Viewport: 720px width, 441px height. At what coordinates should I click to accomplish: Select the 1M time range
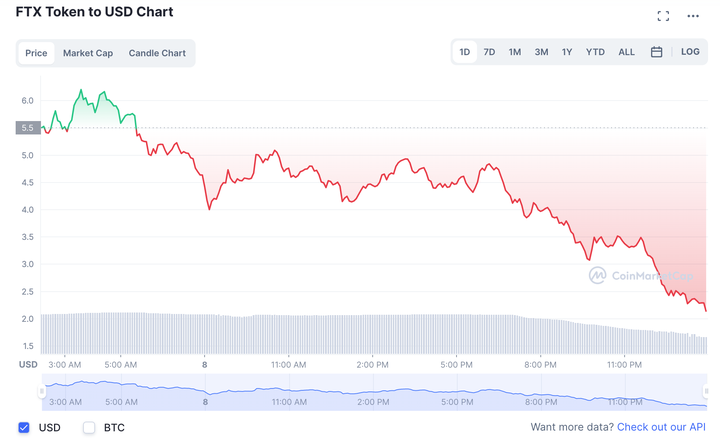514,52
